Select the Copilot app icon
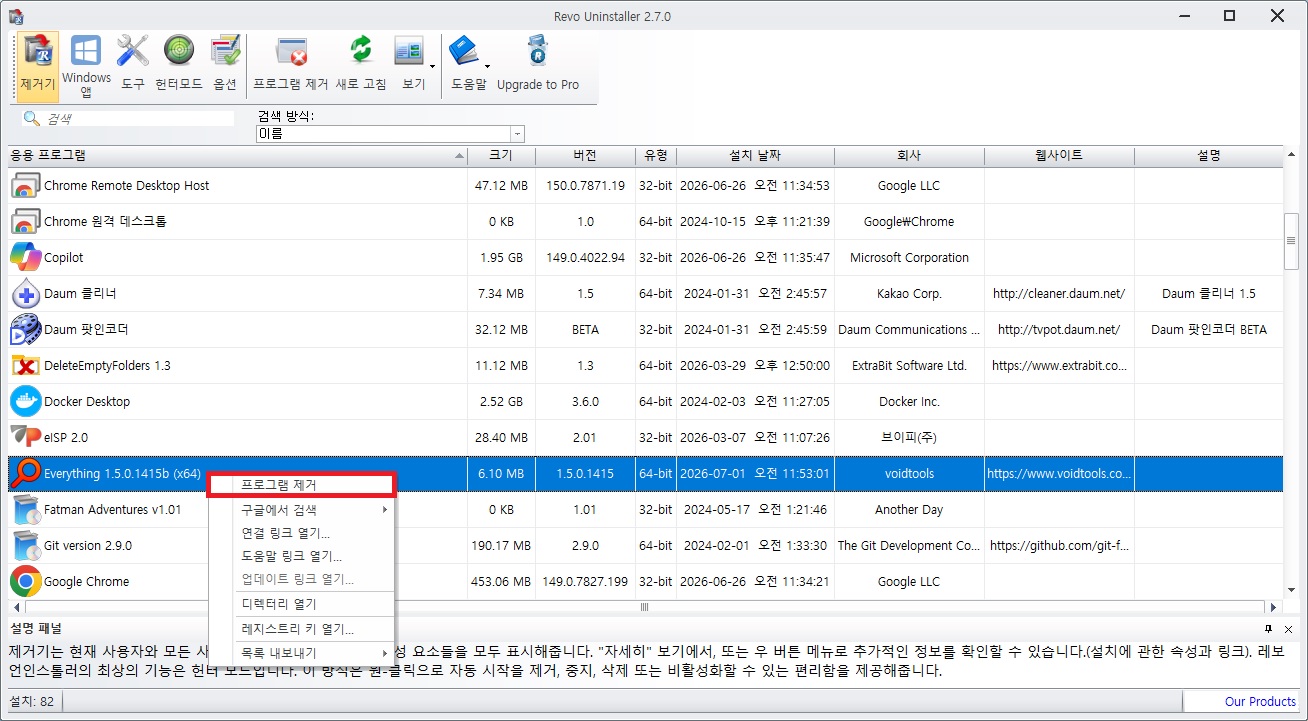This screenshot has height=721, width=1308. [x=25, y=258]
